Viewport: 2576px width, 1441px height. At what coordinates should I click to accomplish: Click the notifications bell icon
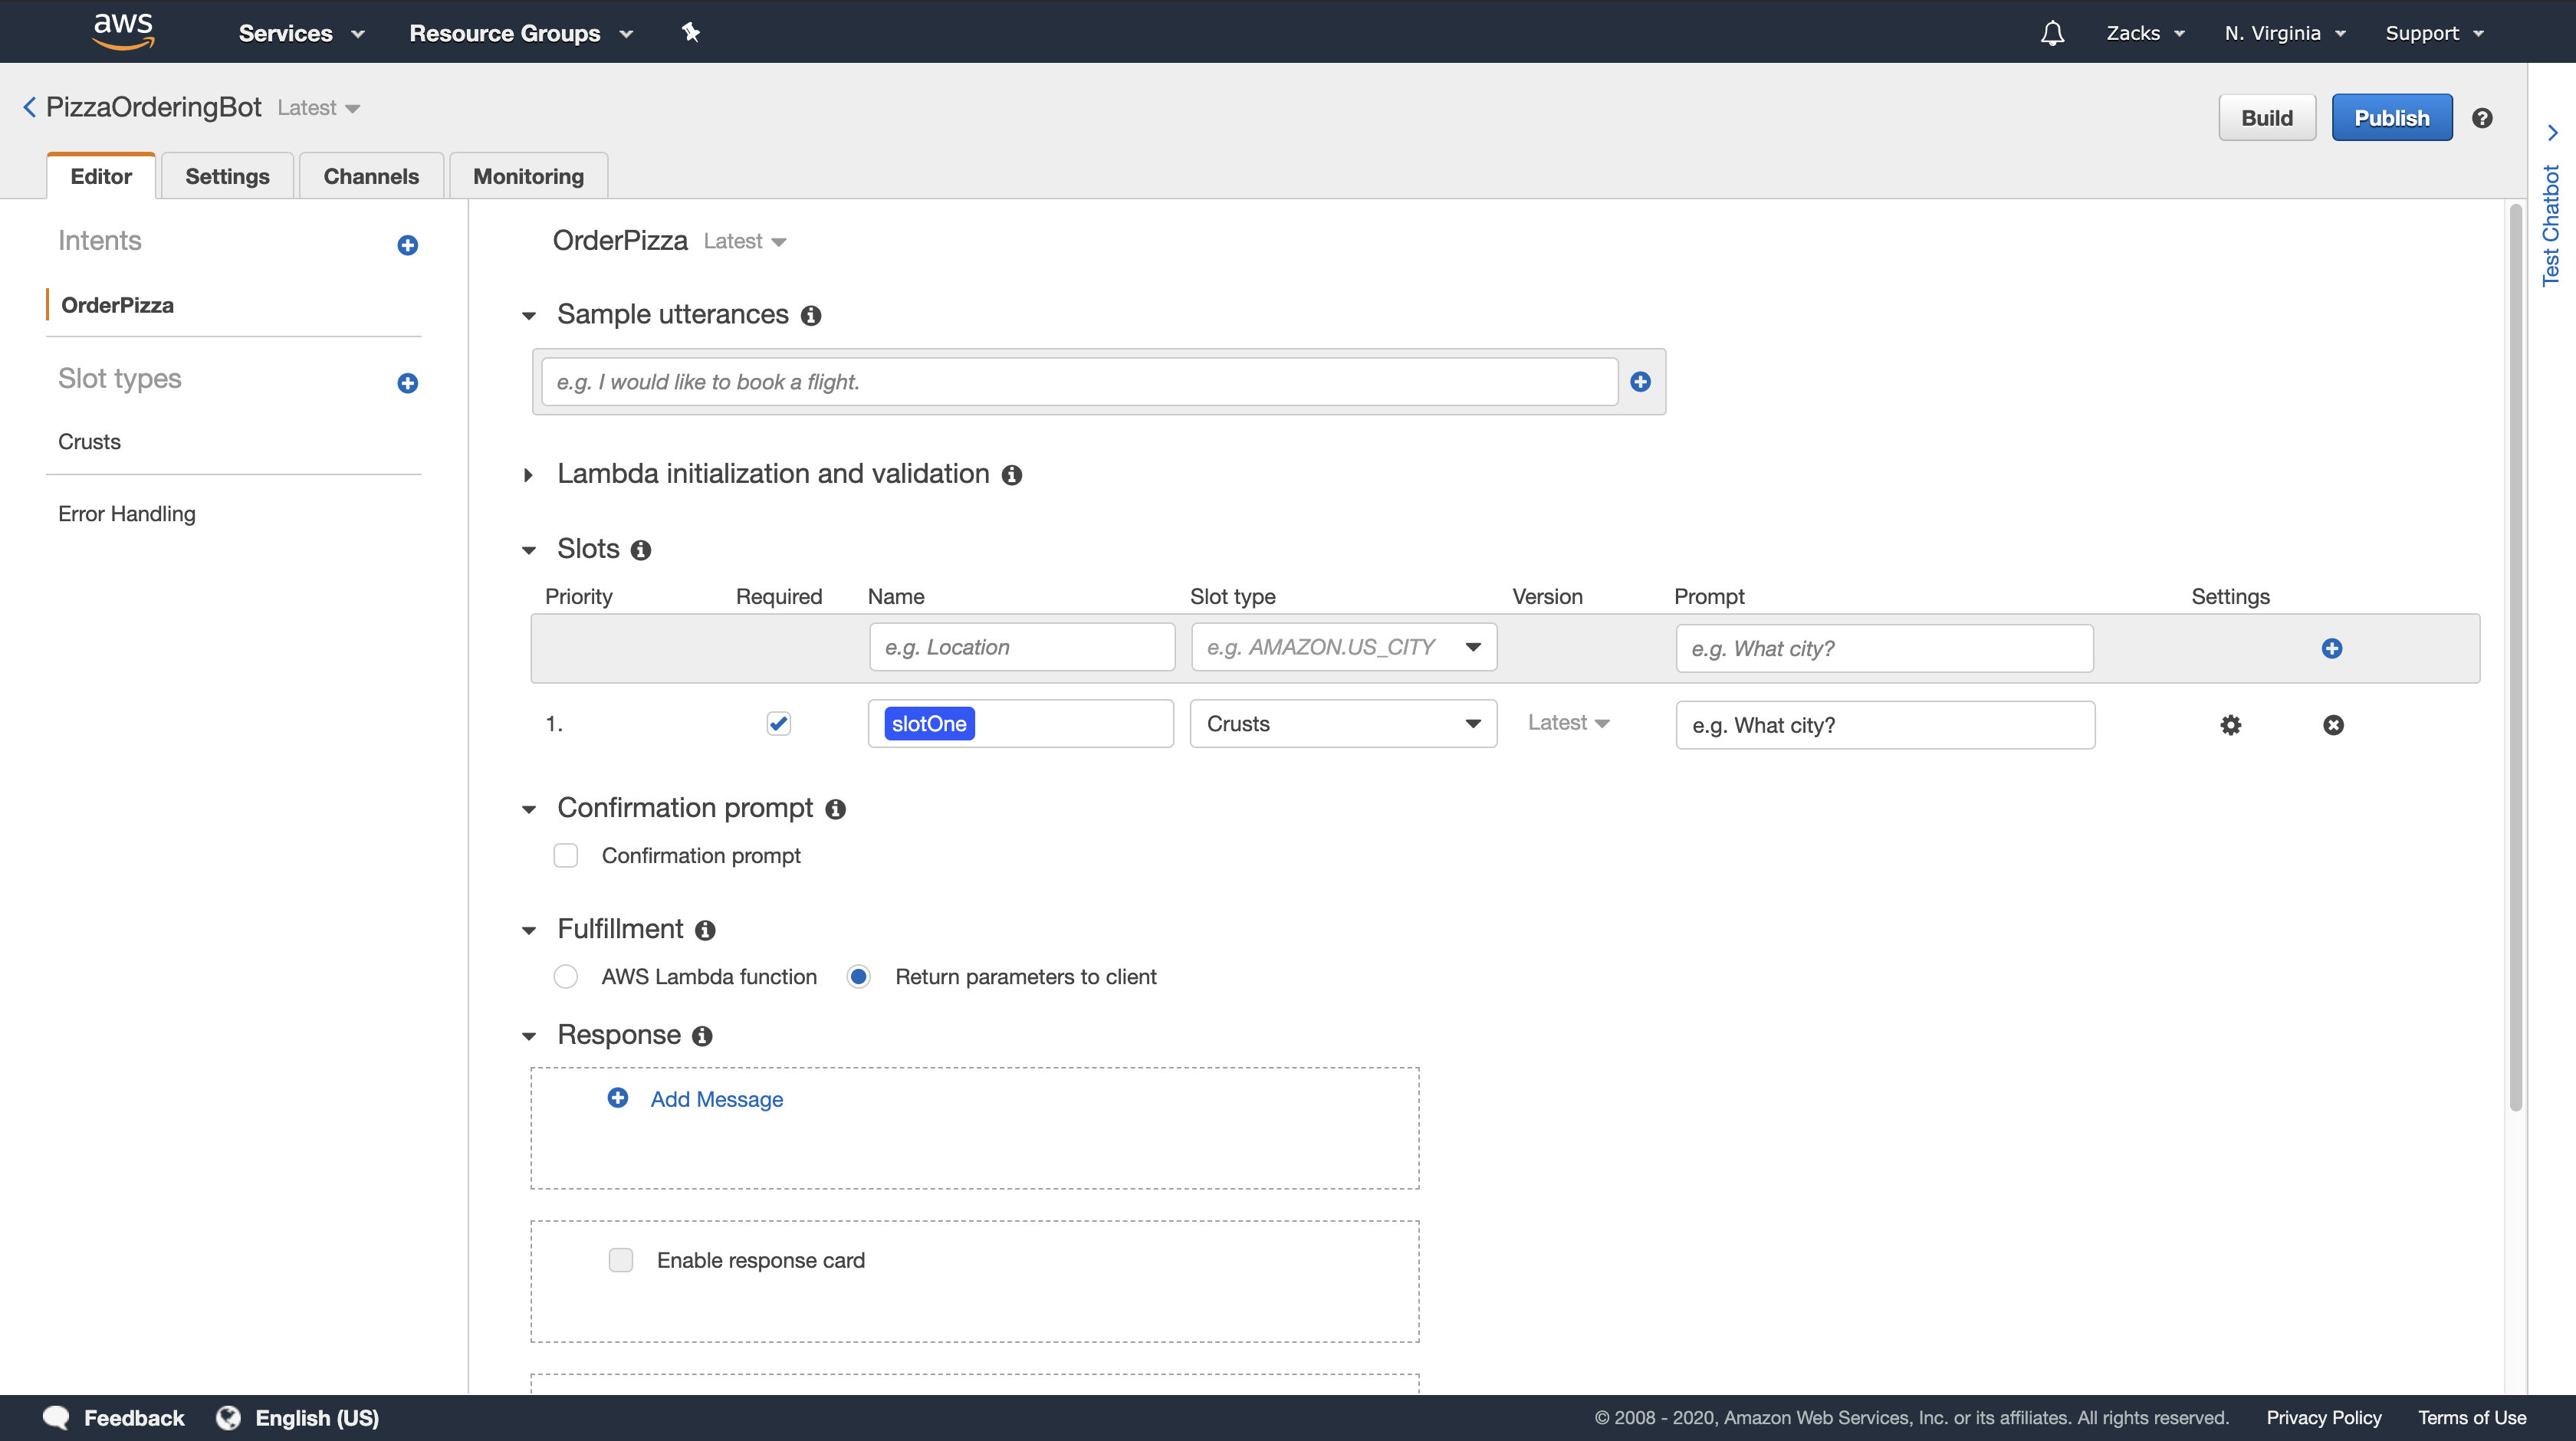[2052, 33]
